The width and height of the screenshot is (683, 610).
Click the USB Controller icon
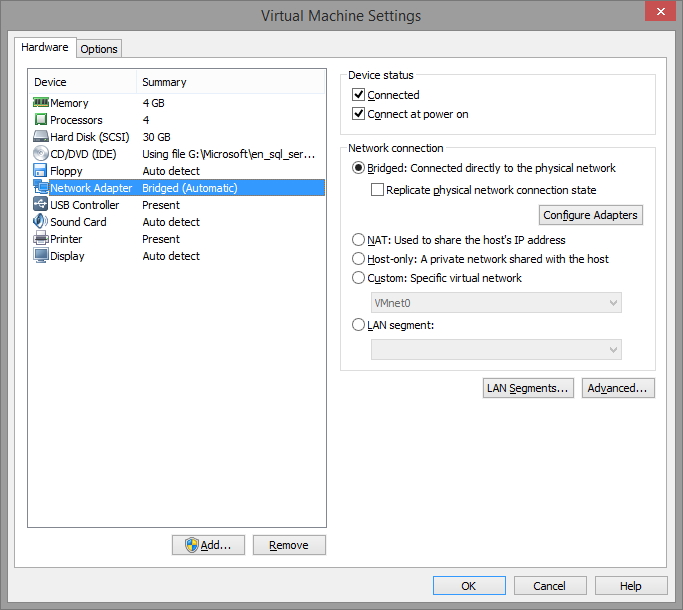[41, 205]
